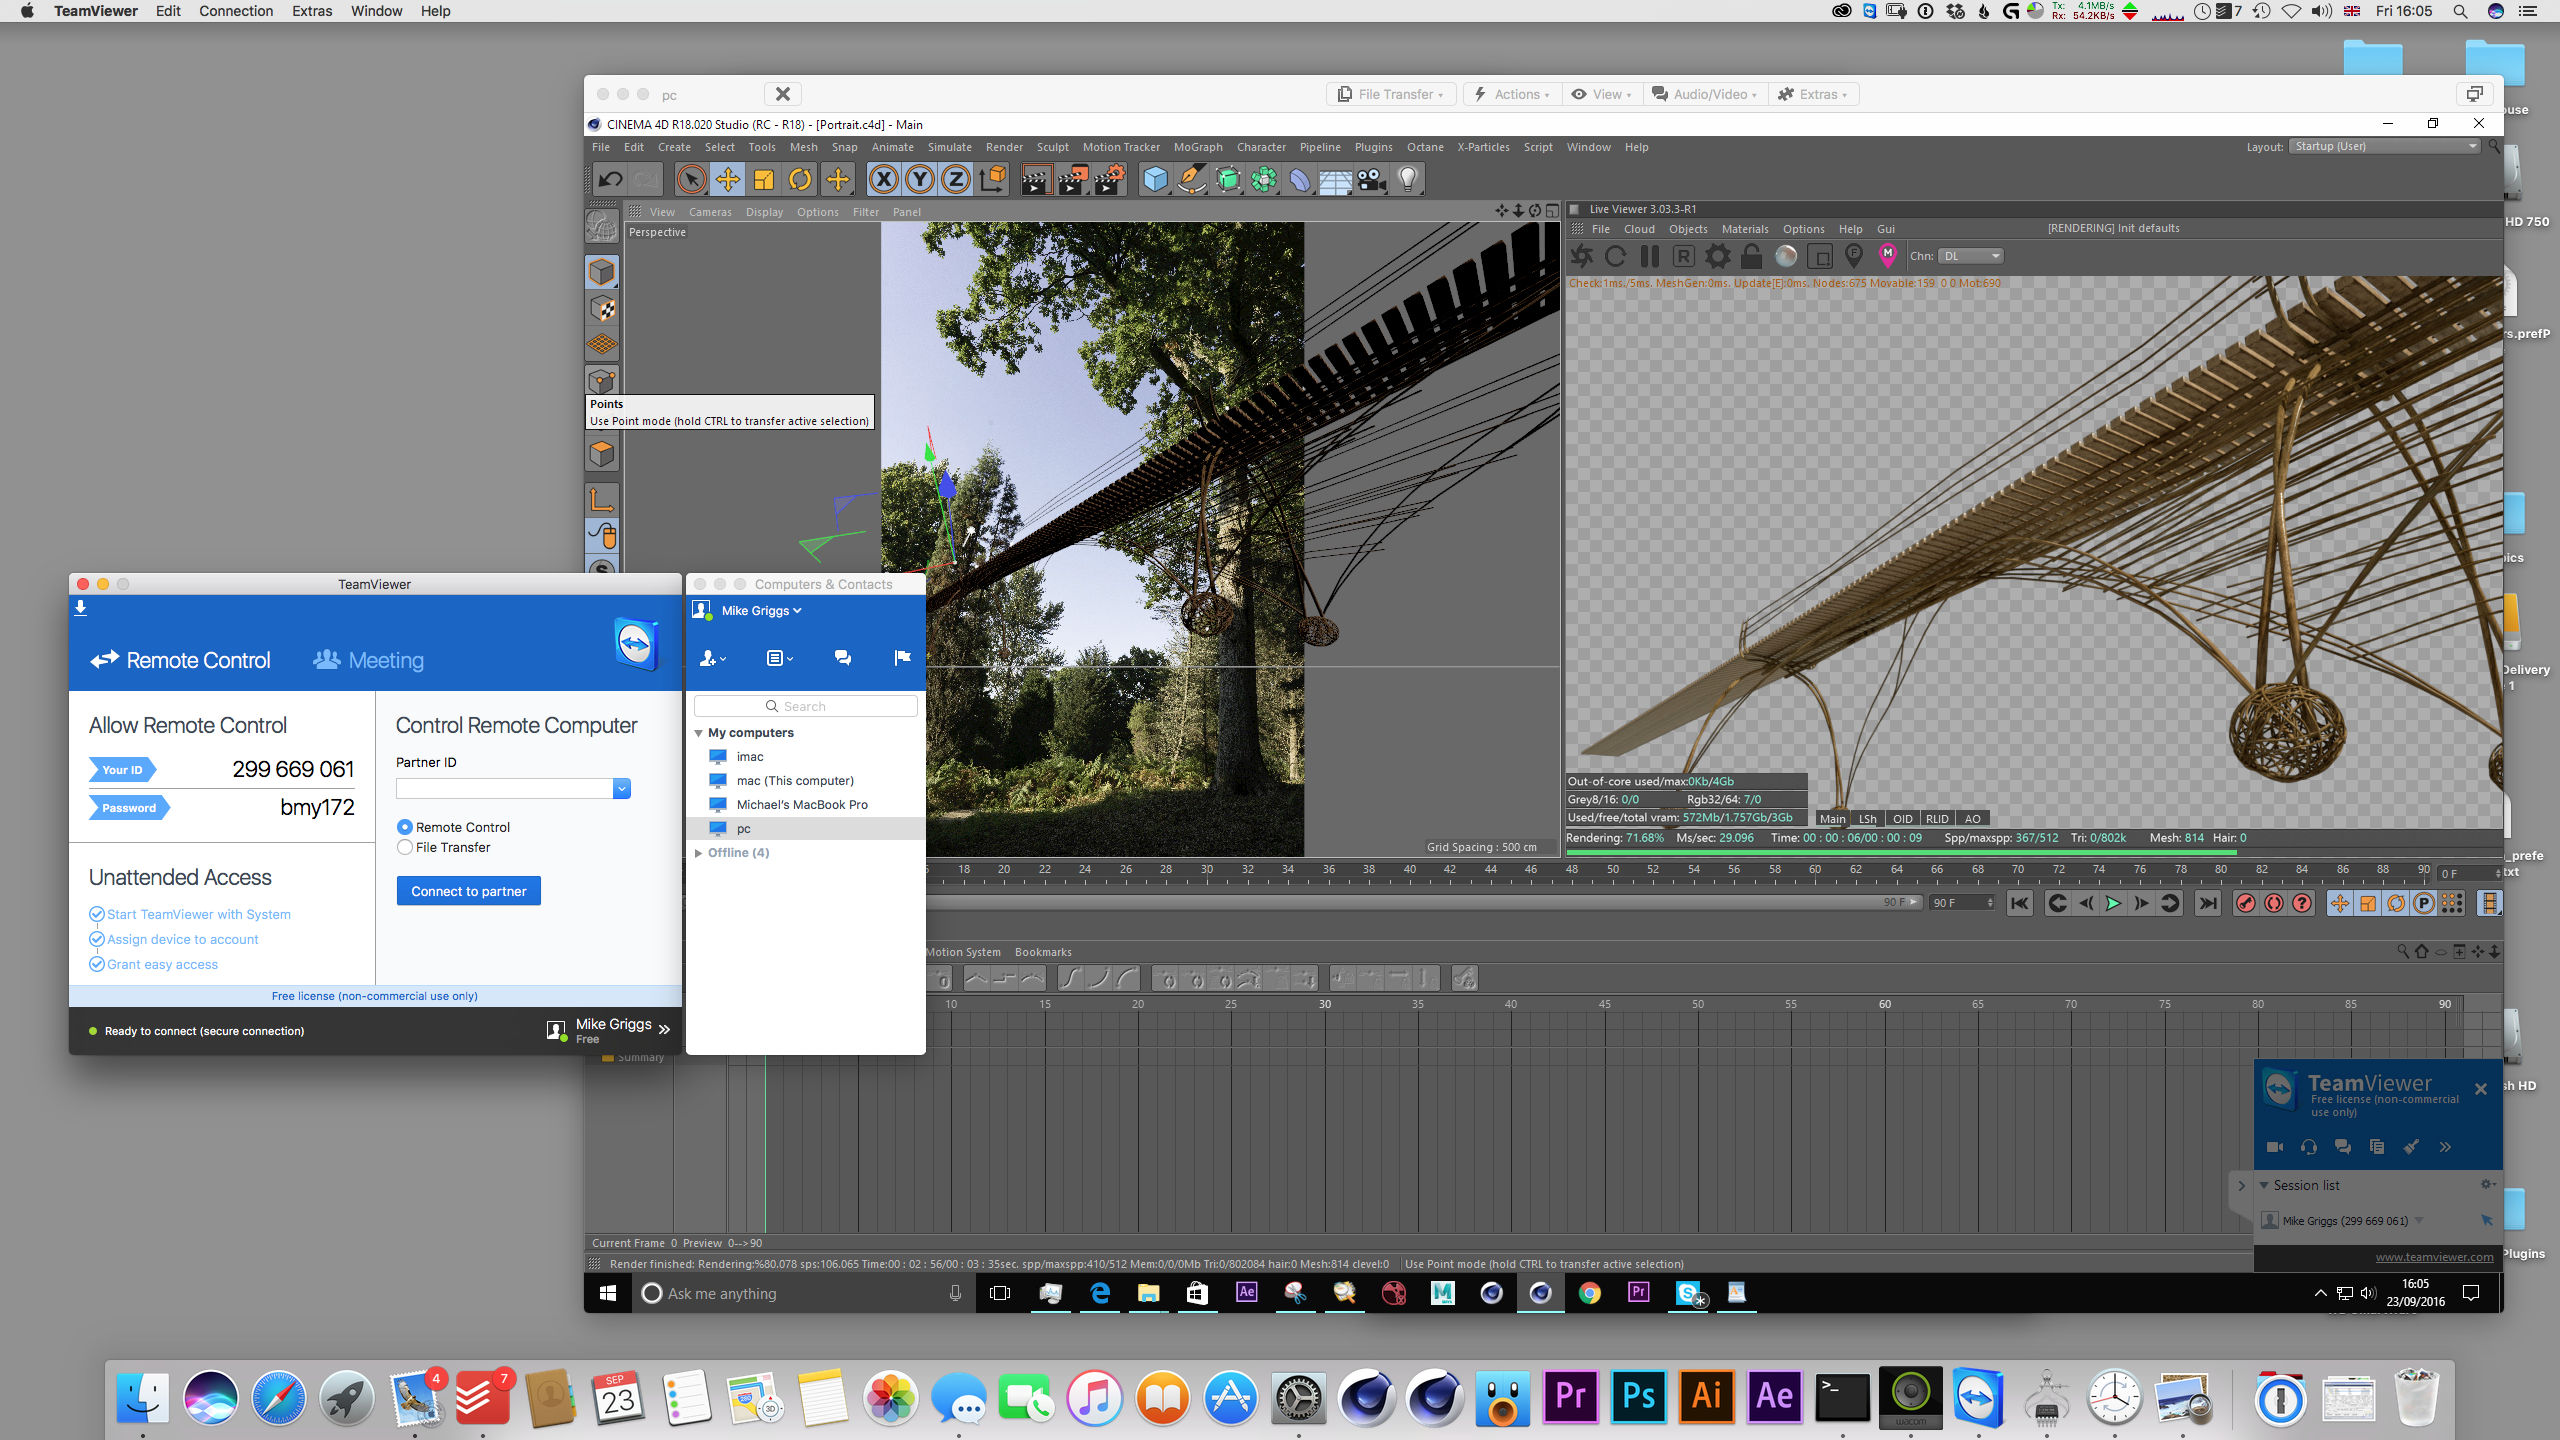Click Connect to partner button
This screenshot has height=1440, width=2560.
(x=469, y=891)
